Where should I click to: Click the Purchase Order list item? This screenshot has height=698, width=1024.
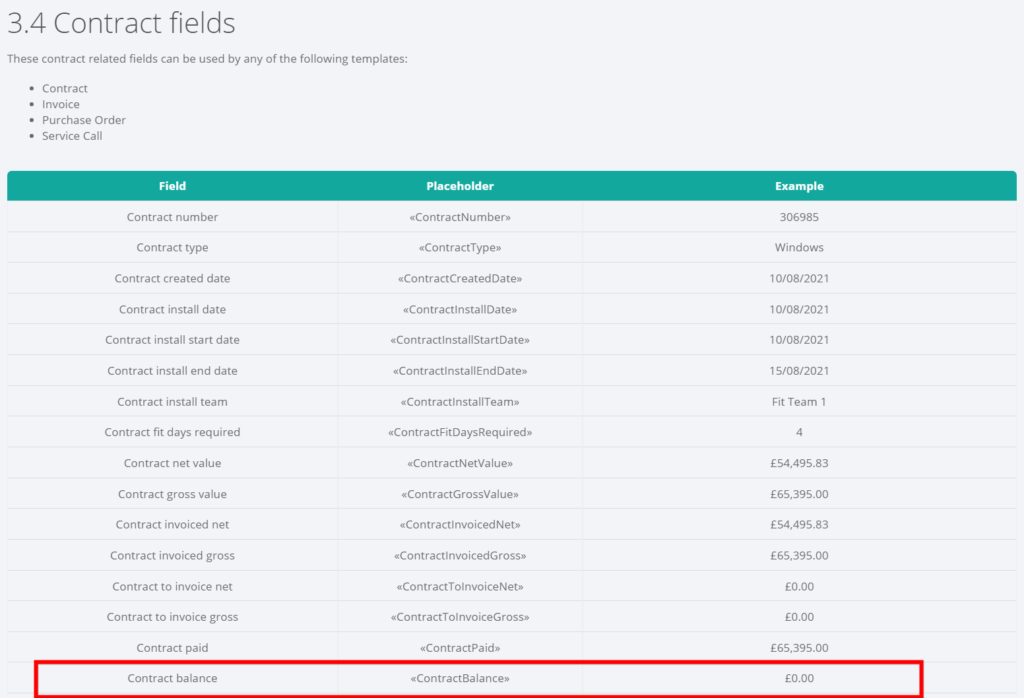[84, 120]
